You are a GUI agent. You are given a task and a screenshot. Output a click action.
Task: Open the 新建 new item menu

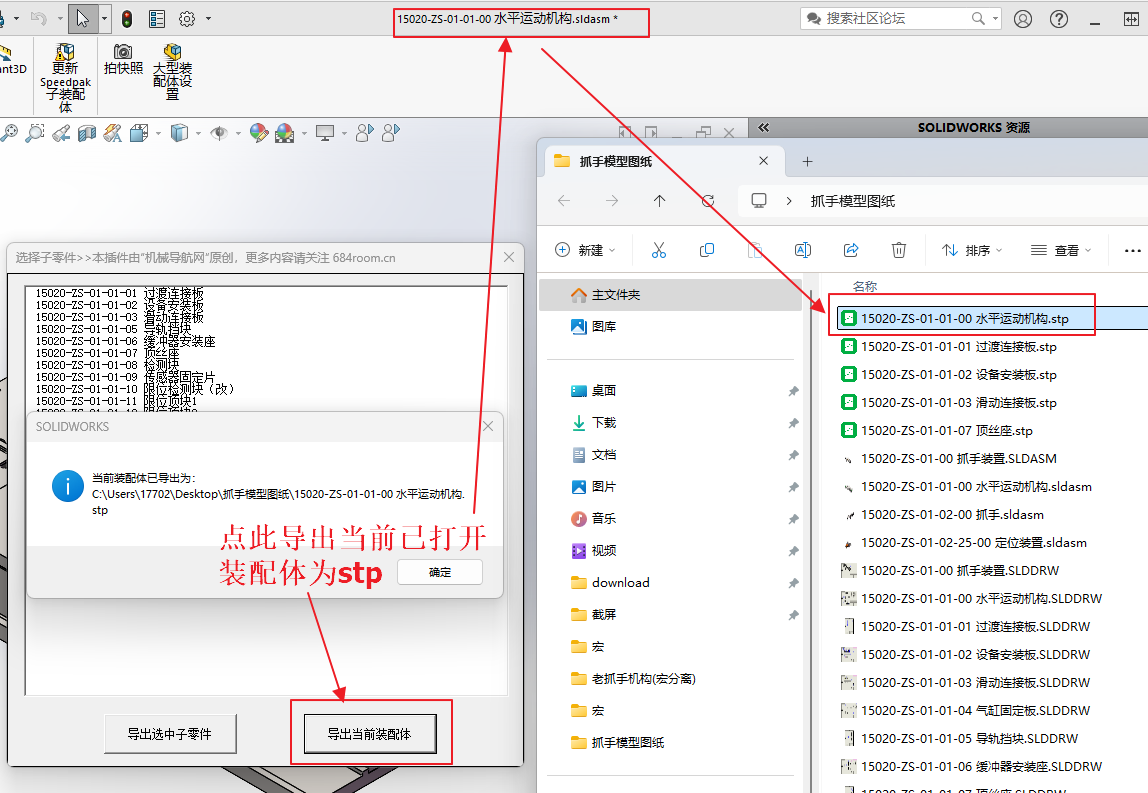pos(585,250)
